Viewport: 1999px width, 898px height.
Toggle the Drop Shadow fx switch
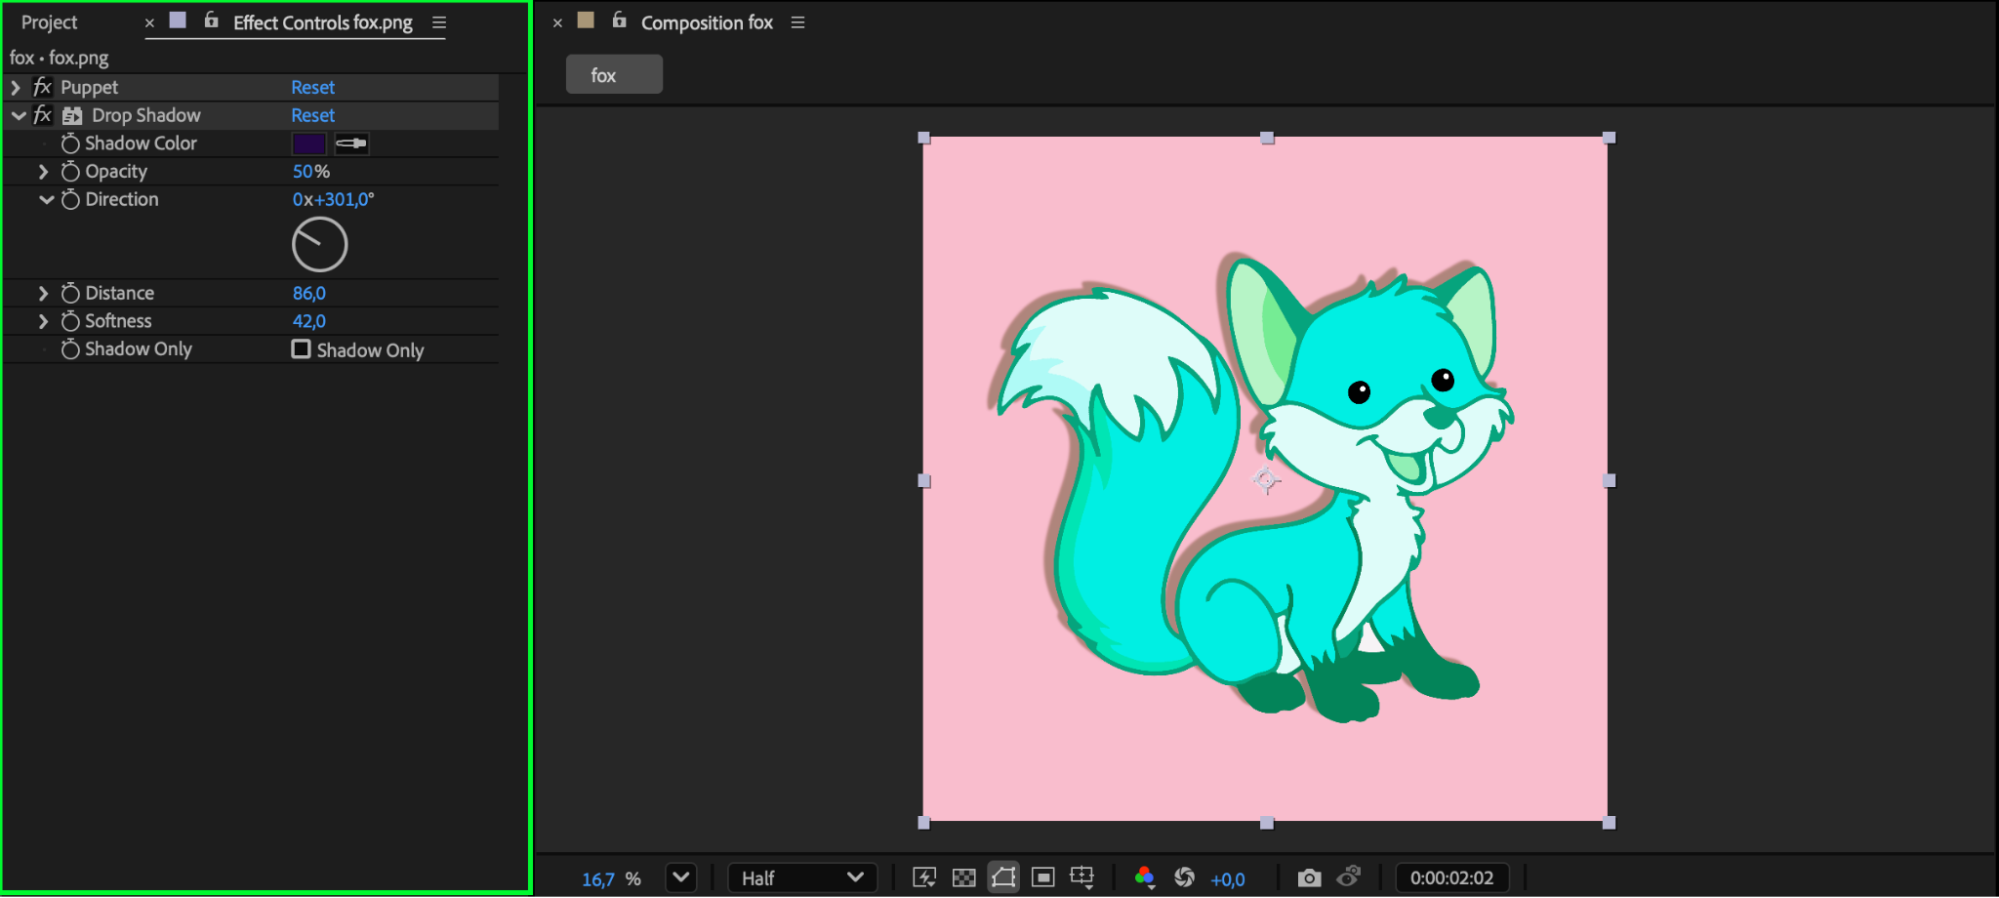coord(42,116)
